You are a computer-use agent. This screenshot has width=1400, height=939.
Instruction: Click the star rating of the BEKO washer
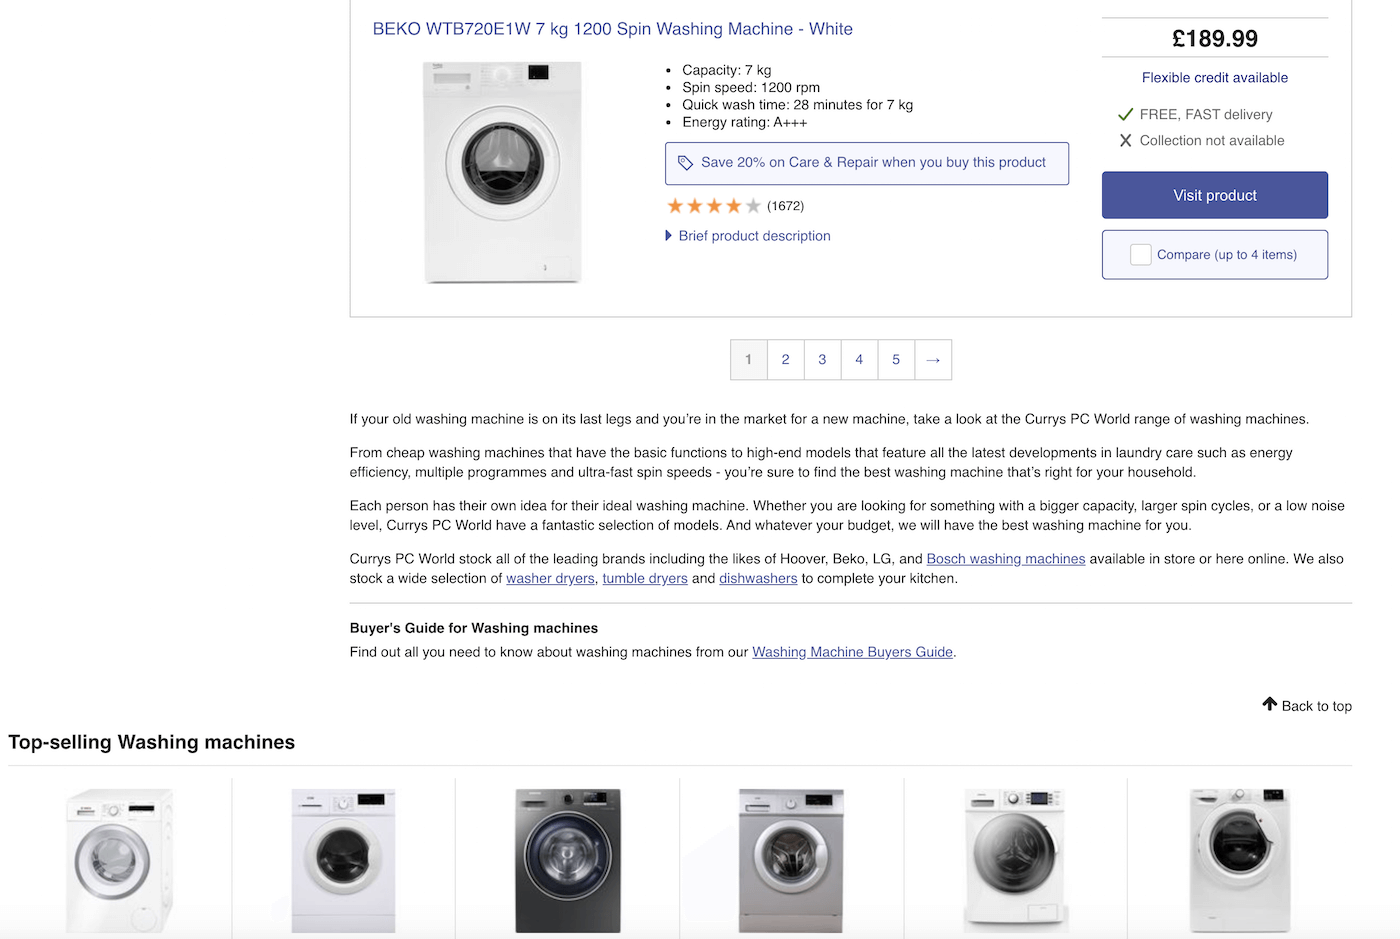coord(714,206)
